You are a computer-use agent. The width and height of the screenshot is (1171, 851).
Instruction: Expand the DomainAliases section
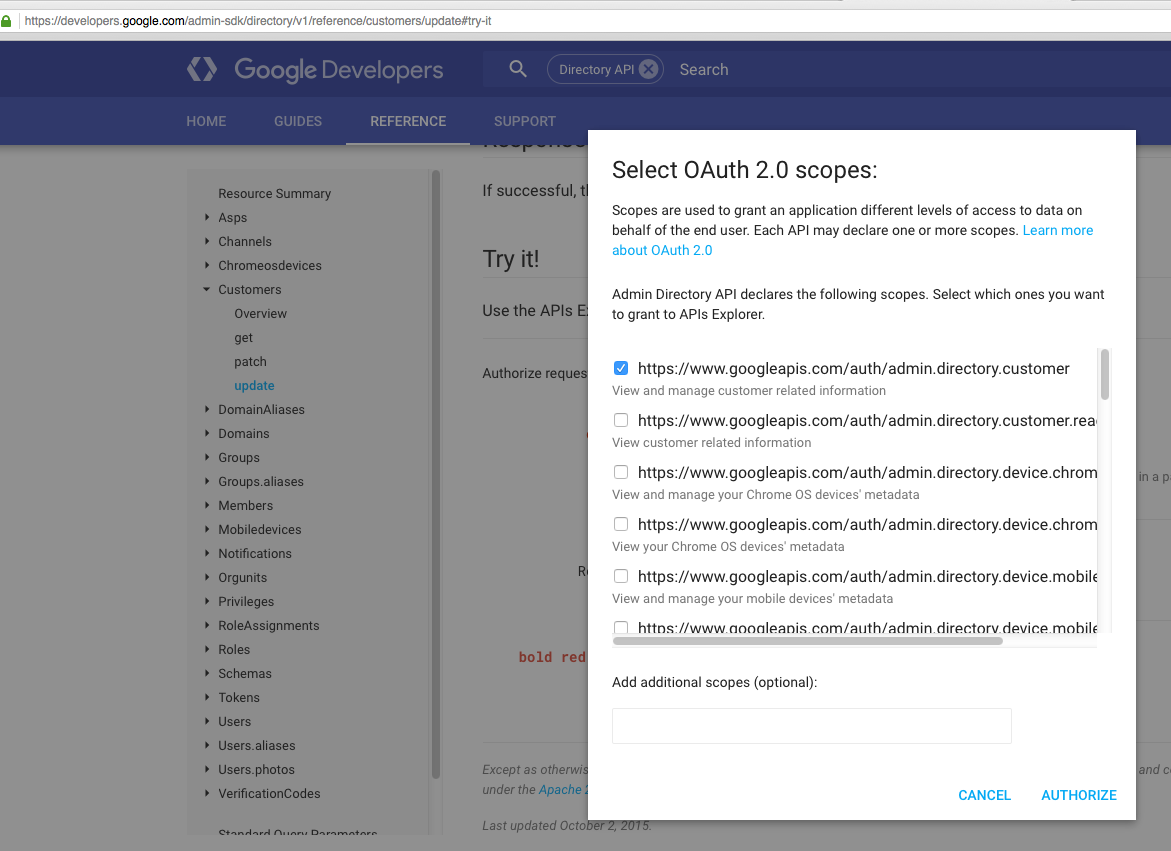coord(207,409)
